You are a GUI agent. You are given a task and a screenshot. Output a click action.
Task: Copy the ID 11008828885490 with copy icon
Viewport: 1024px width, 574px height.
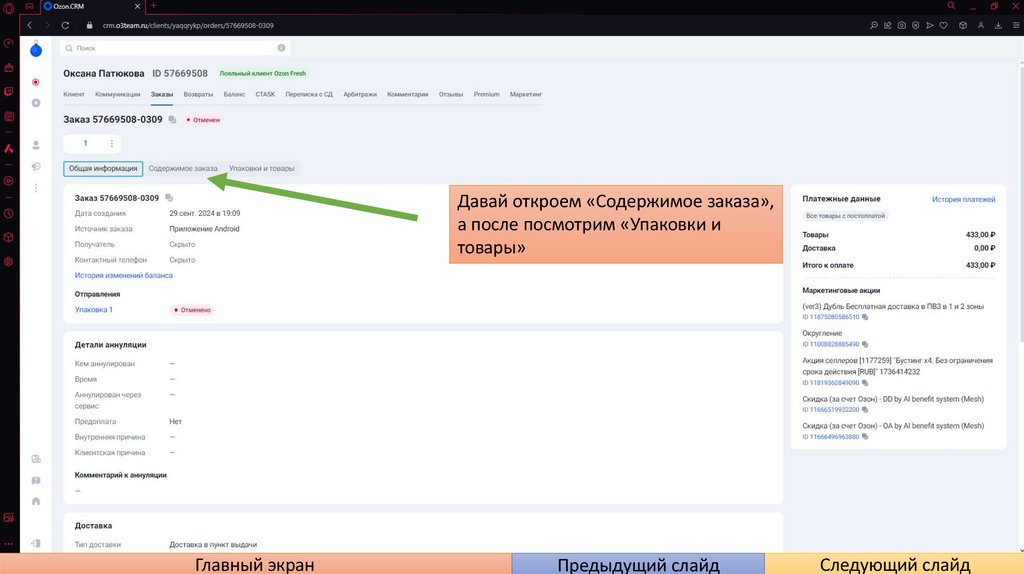coord(865,344)
